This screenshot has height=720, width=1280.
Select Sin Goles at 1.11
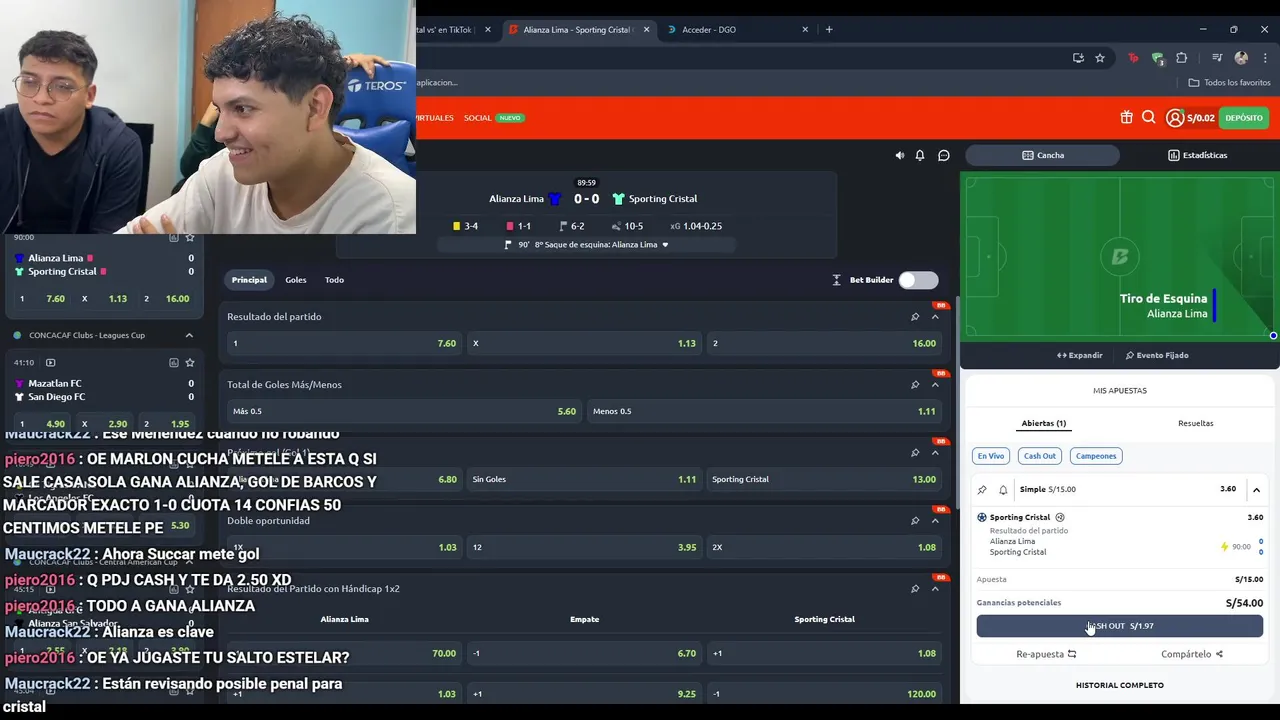coord(584,479)
